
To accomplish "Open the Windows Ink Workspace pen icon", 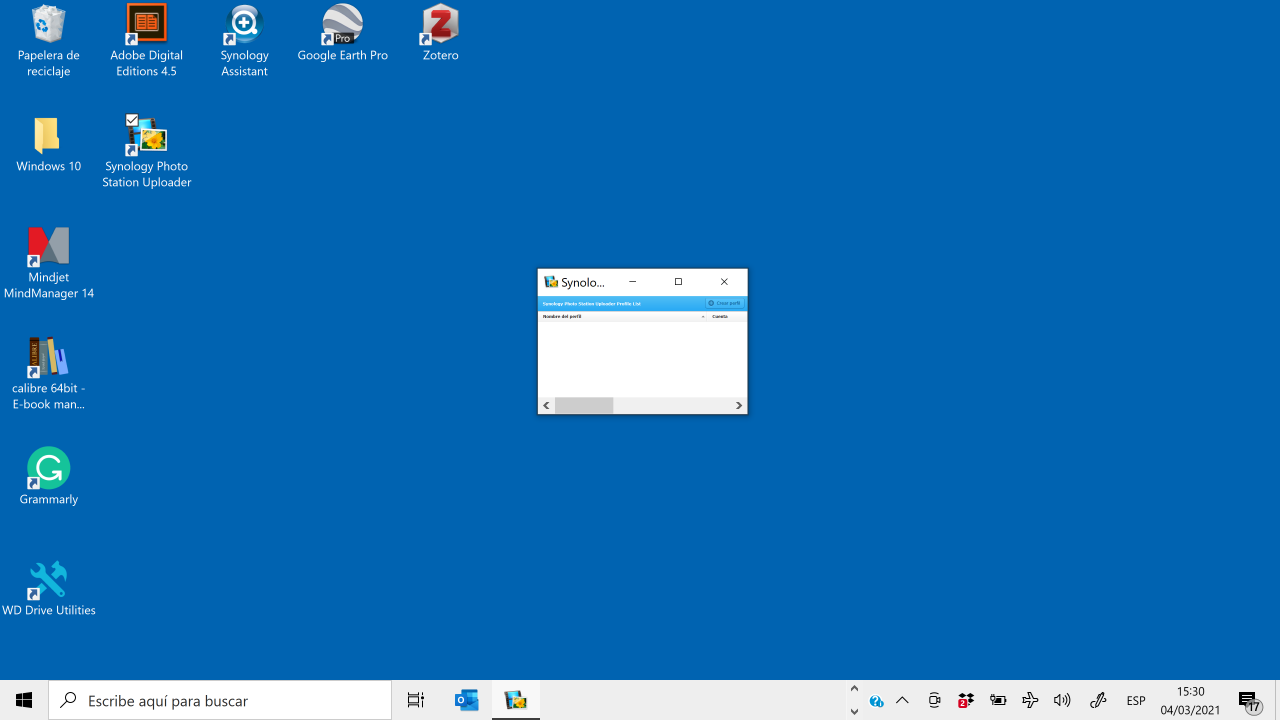I will pyautogui.click(x=1097, y=700).
